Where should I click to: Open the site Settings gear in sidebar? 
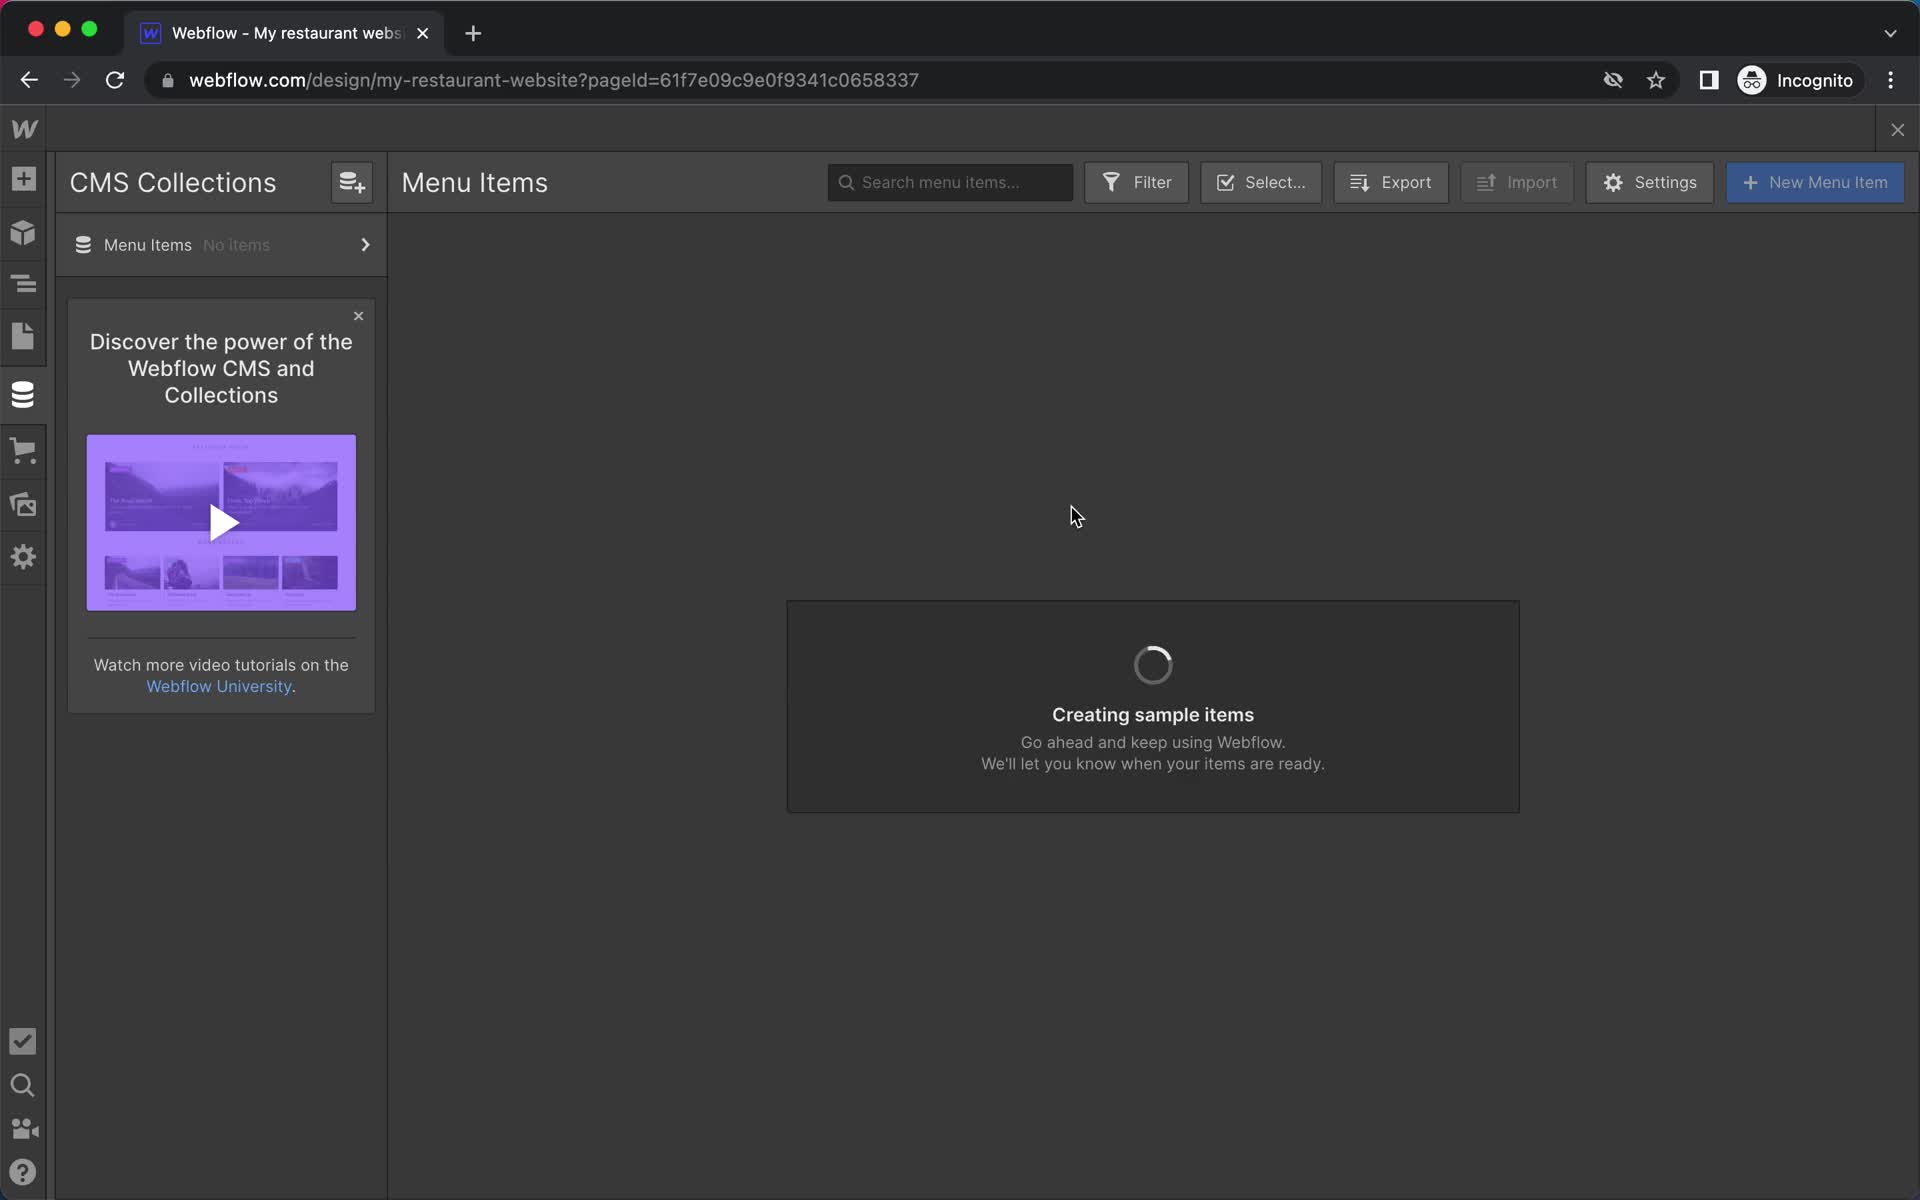pos(23,557)
